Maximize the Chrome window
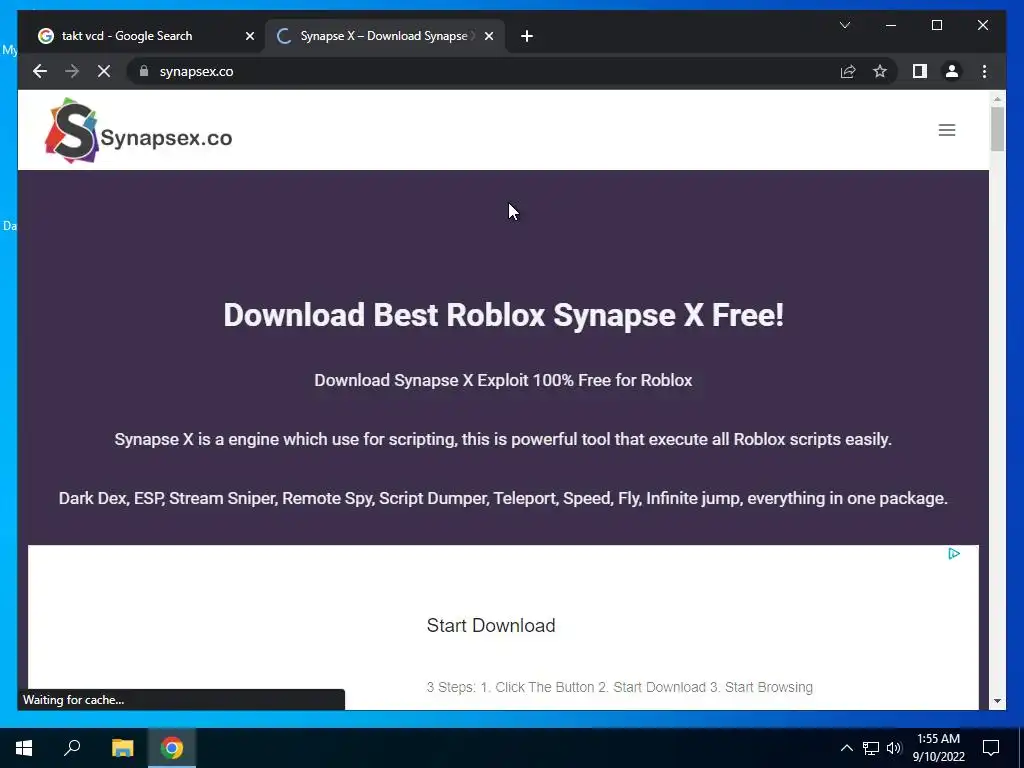1024x768 pixels. (936, 25)
